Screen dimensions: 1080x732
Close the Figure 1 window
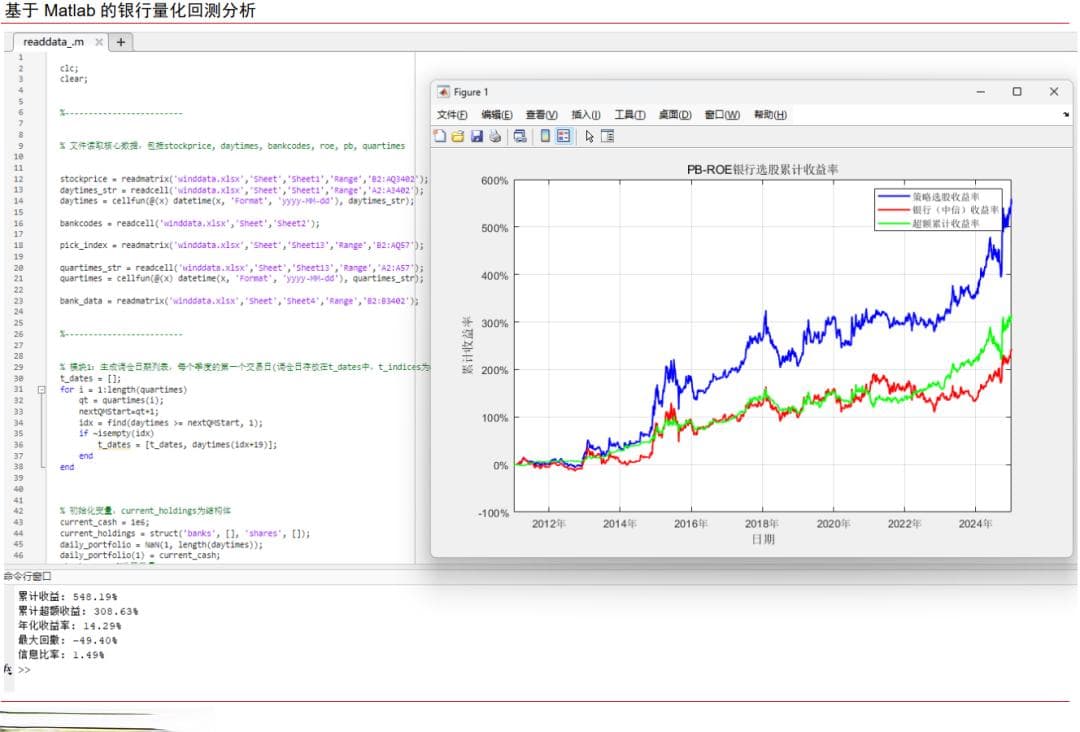[x=1054, y=92]
